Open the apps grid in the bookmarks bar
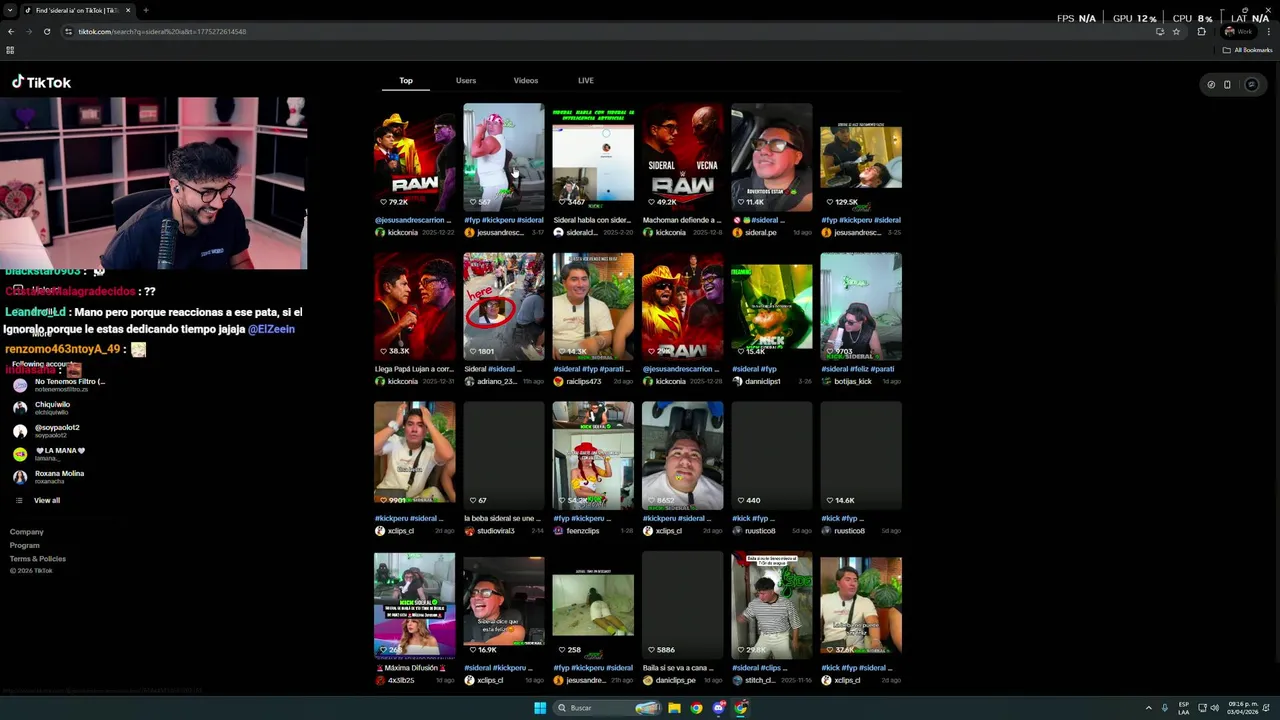The image size is (1280, 720). (10, 50)
